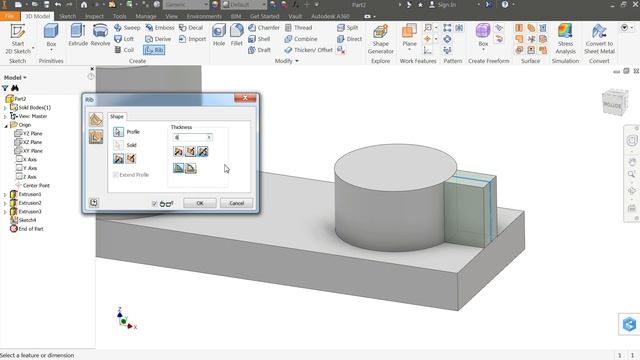Open Thickness value dropdown arrow

[x=209, y=138]
